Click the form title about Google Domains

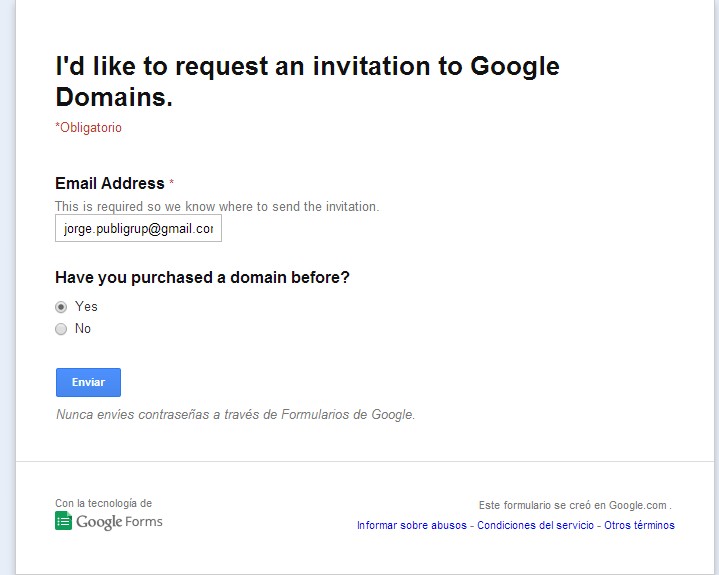click(307, 81)
